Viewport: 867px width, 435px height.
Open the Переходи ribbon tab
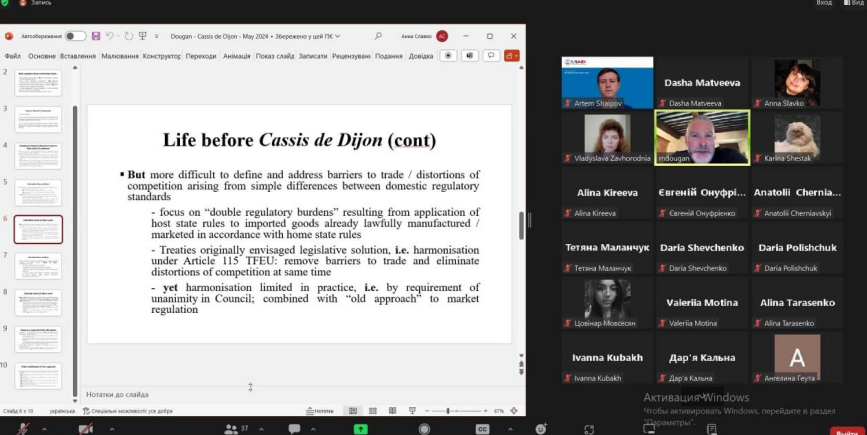click(x=201, y=56)
